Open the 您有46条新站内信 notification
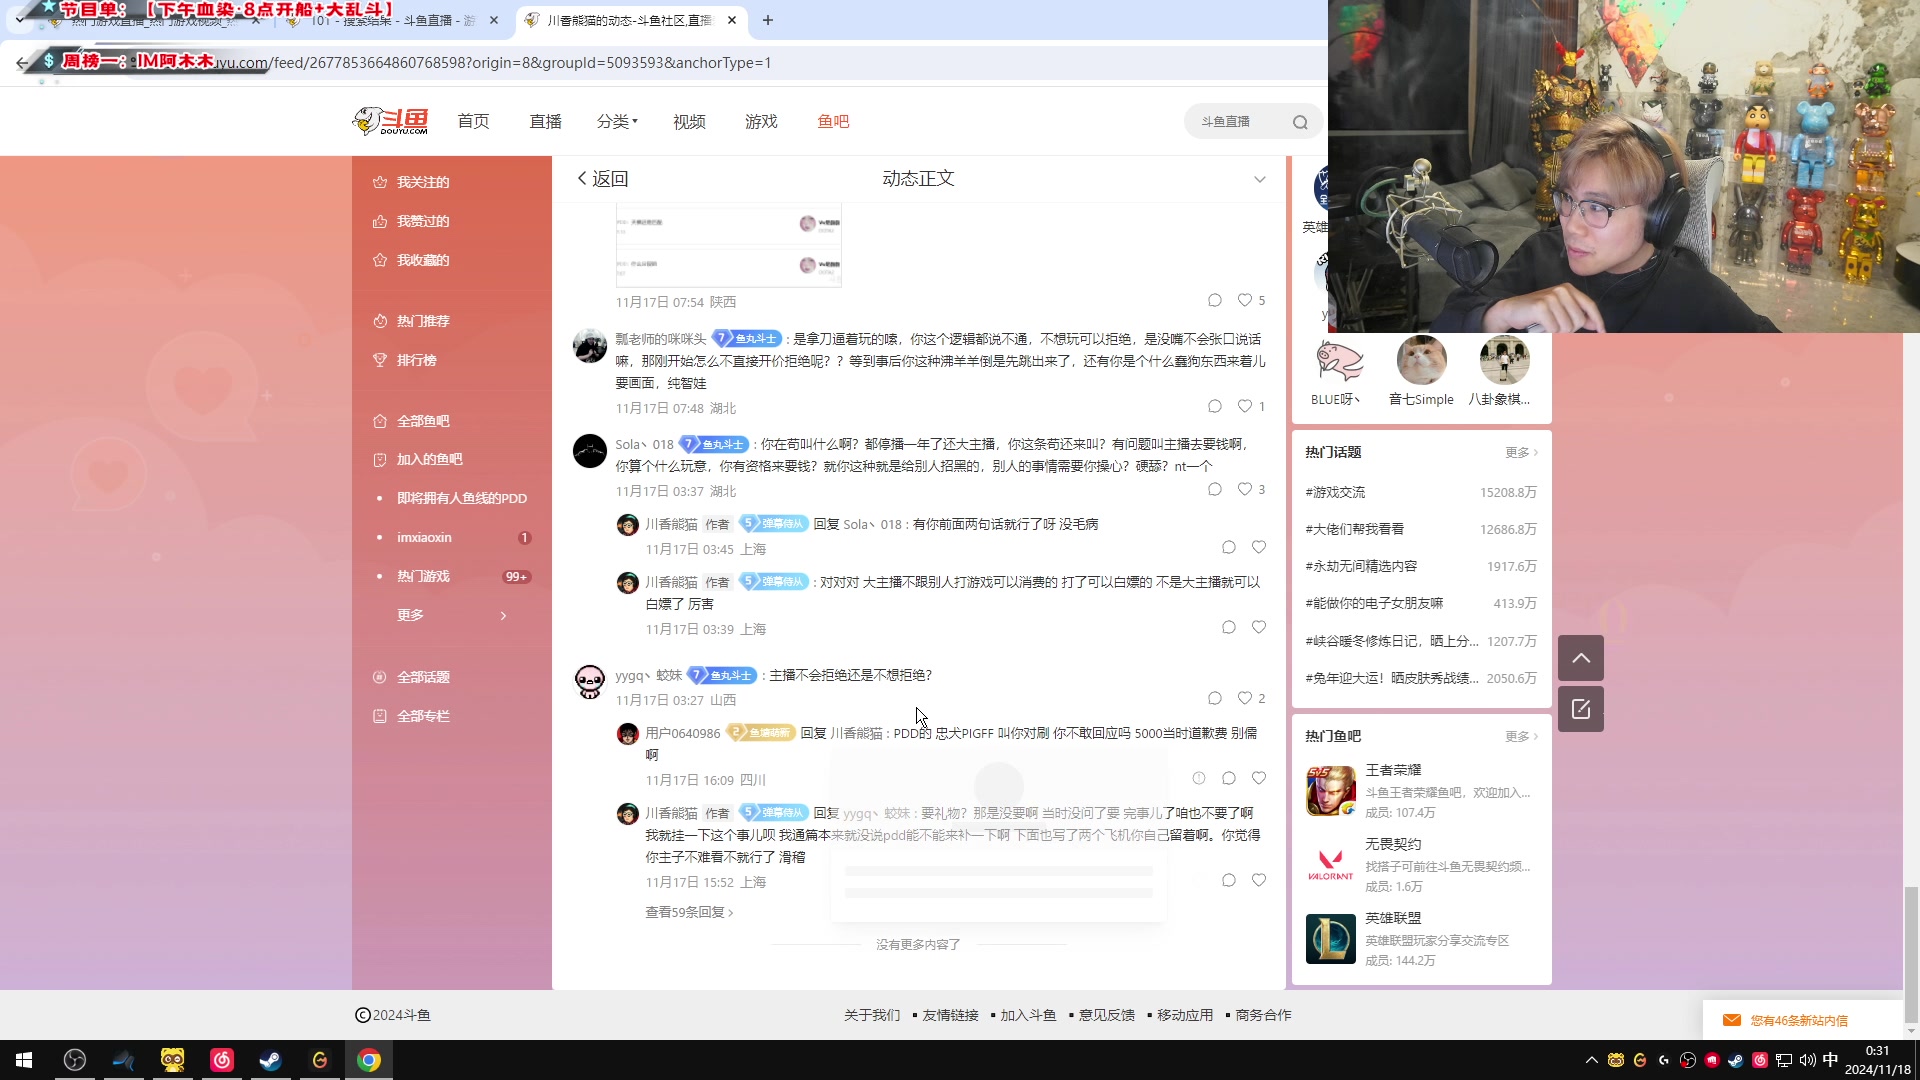Screen dimensions: 1920x1080 click(1797, 1020)
